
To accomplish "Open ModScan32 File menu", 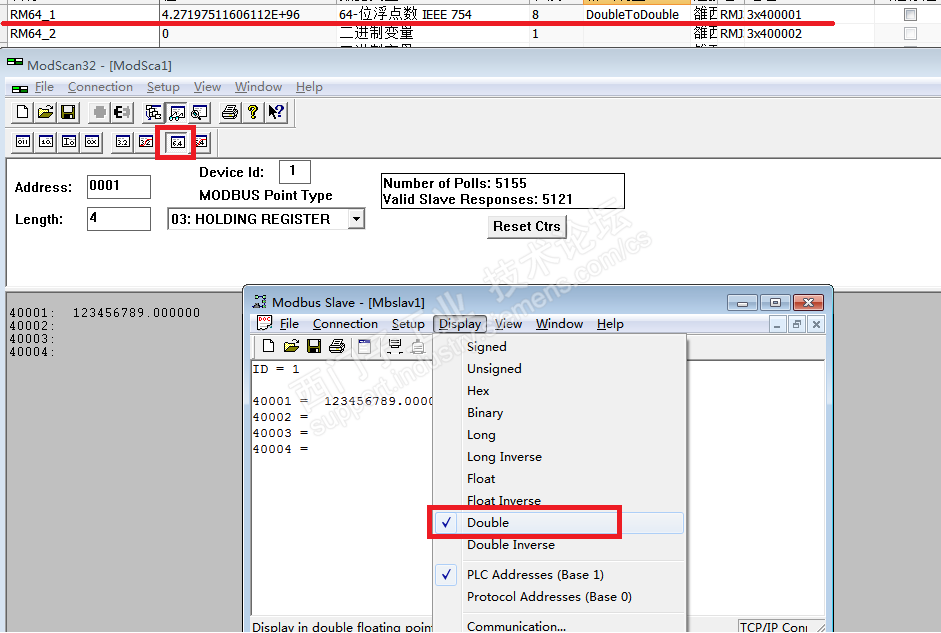I will (44, 87).
